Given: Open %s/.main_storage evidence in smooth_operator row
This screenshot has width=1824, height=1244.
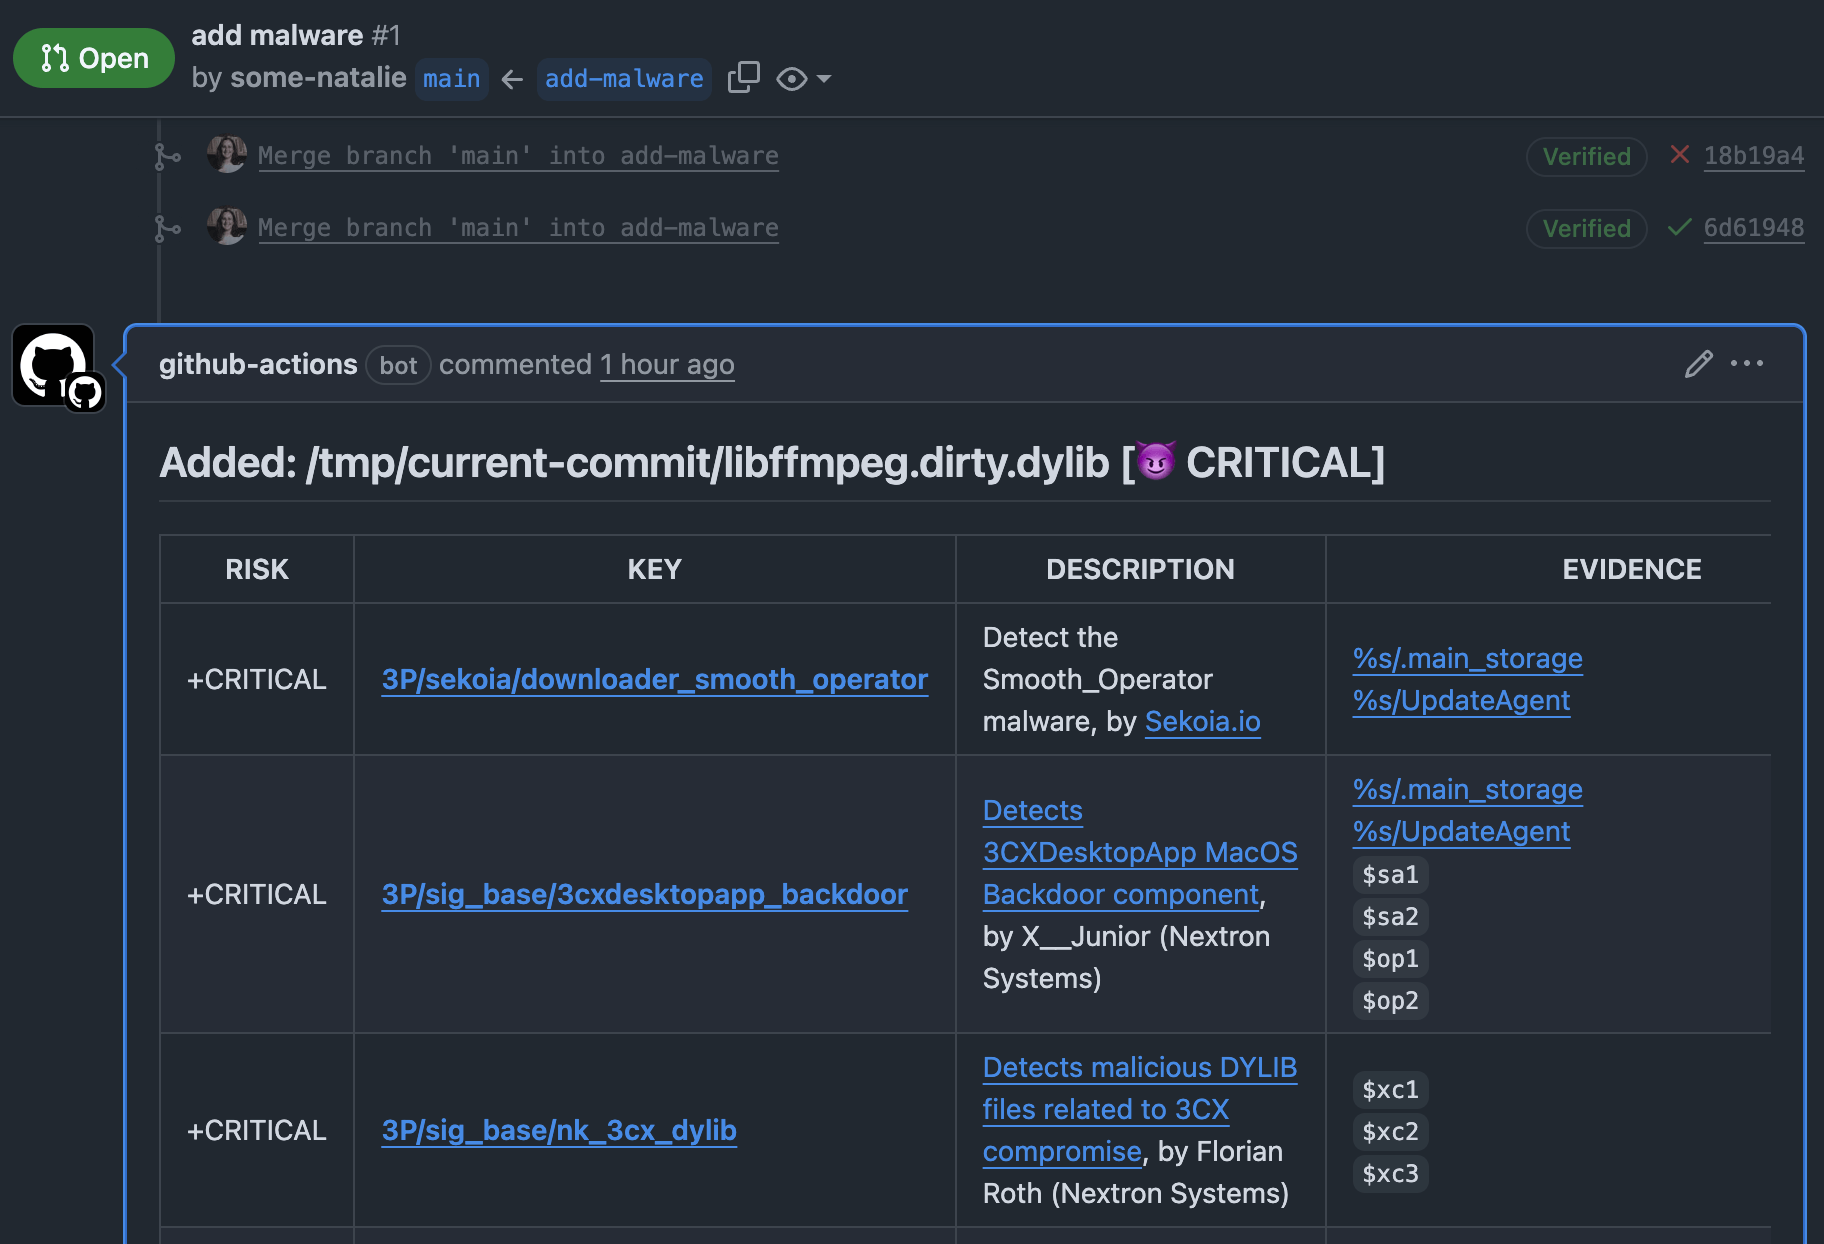Looking at the screenshot, I should [x=1467, y=659].
